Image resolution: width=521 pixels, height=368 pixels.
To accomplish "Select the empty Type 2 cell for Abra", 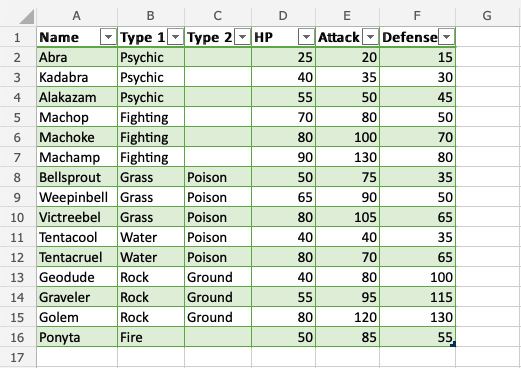I will [x=218, y=57].
